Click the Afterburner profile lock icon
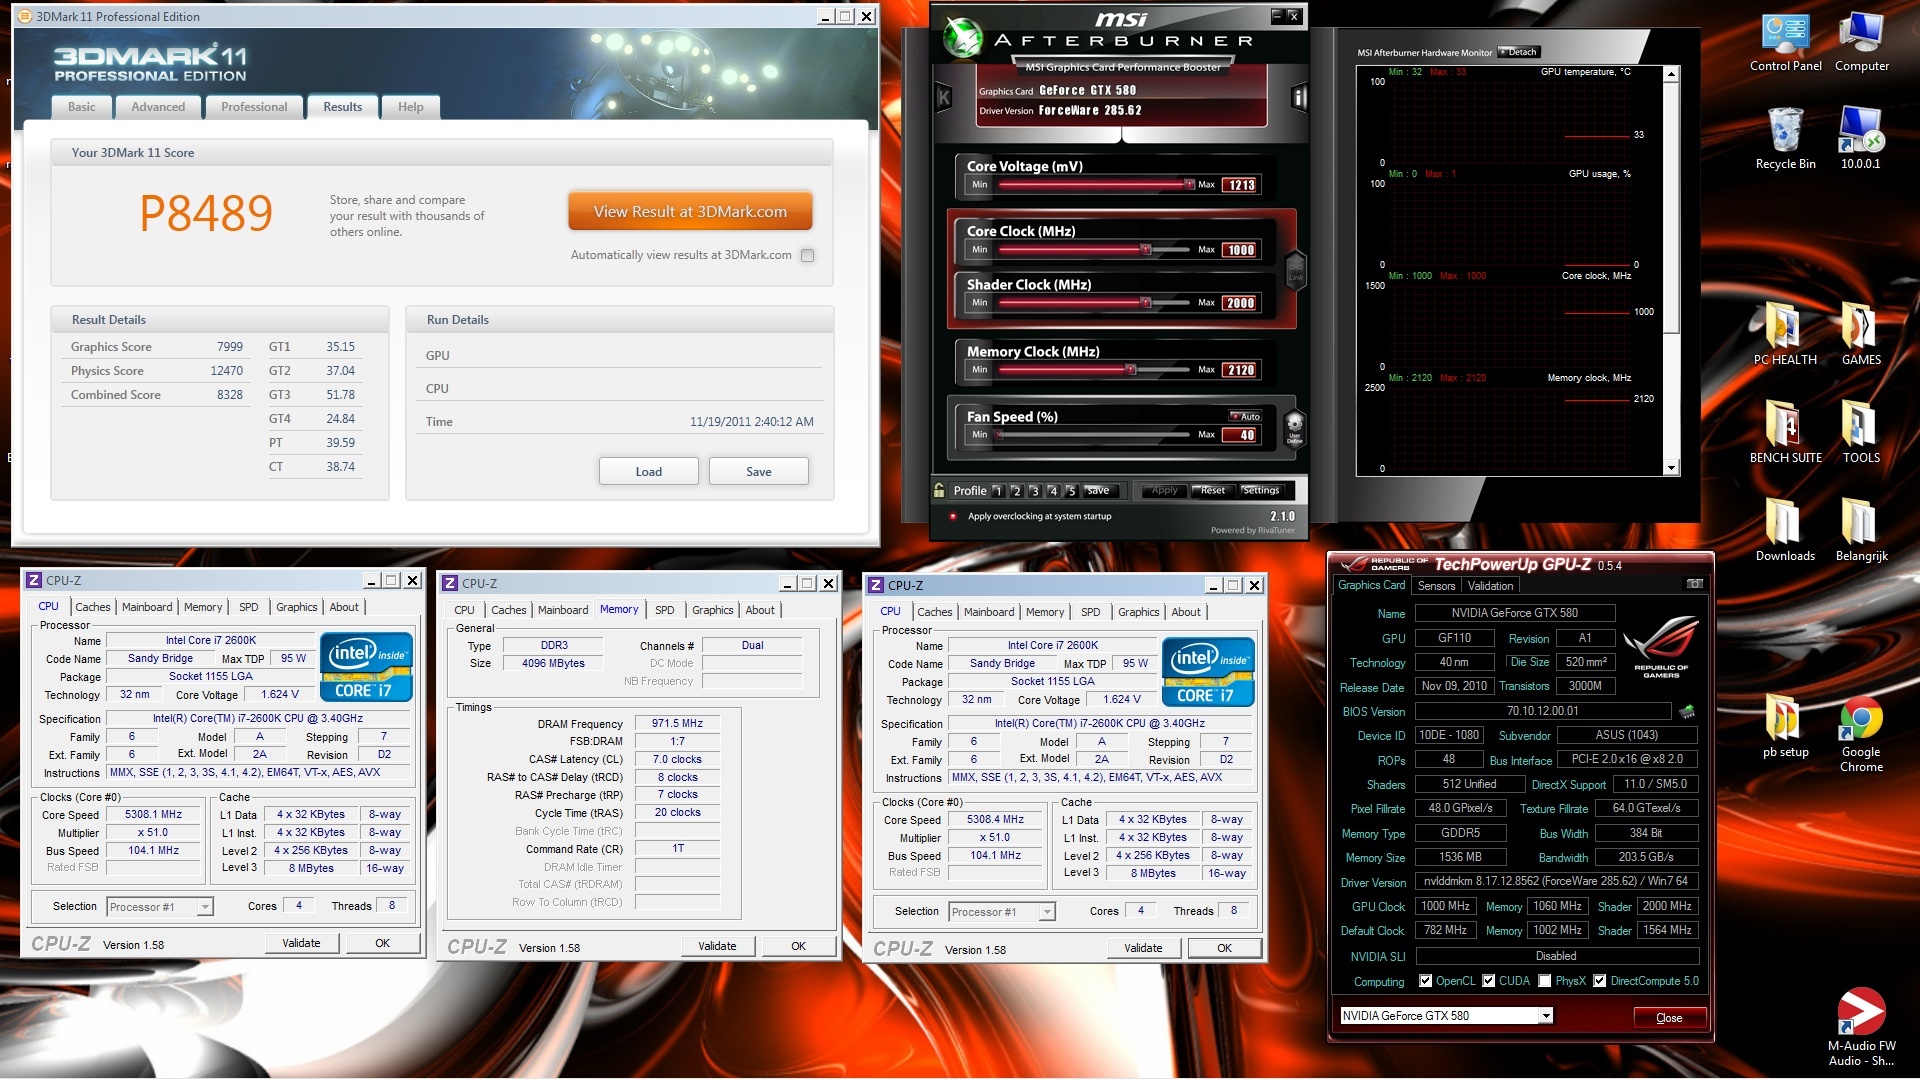This screenshot has height=1080, width=1920. (939, 490)
